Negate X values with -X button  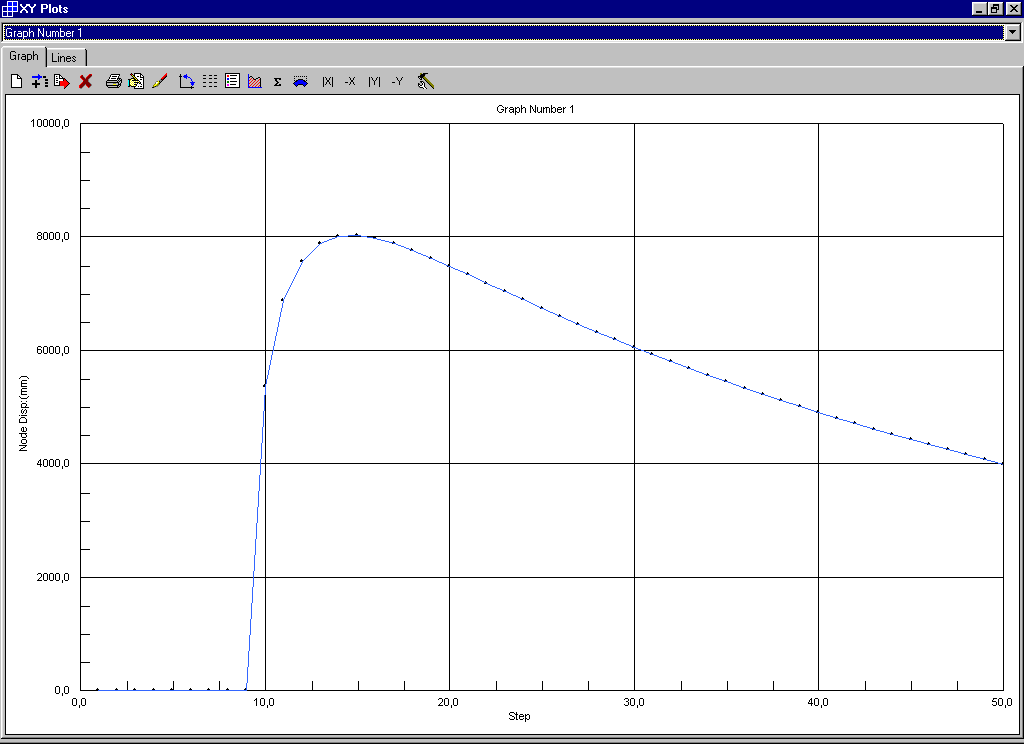point(350,82)
